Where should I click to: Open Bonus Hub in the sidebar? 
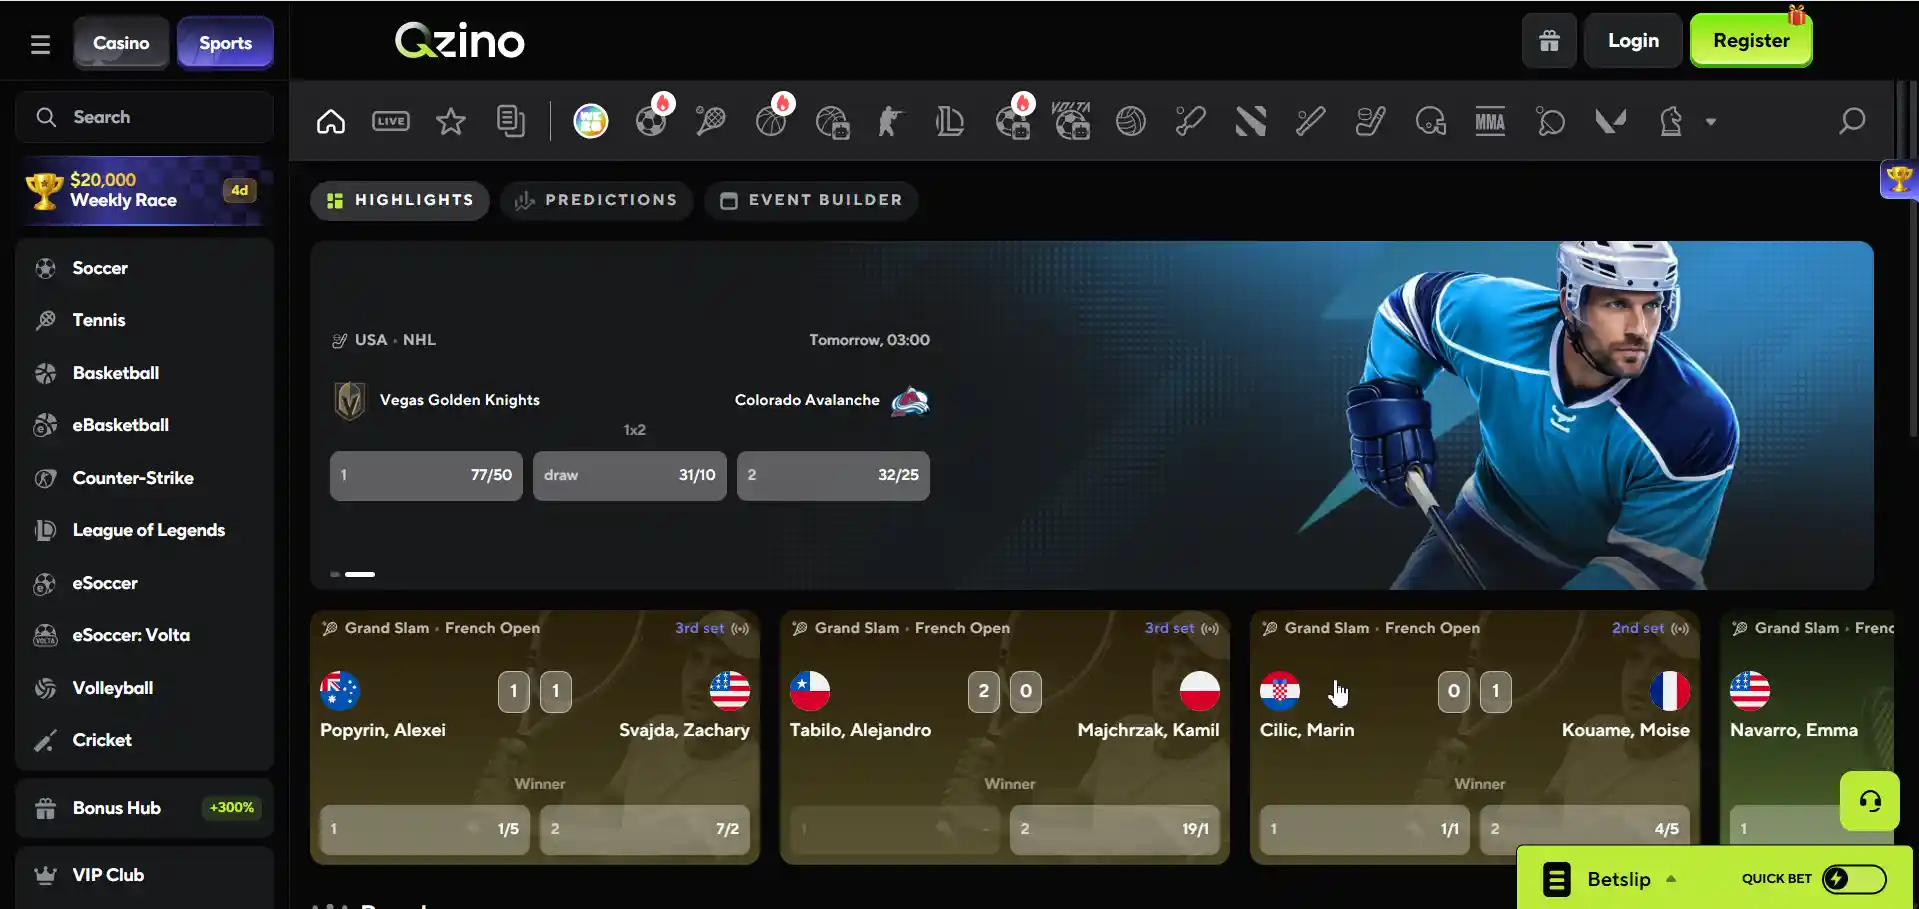click(x=145, y=808)
